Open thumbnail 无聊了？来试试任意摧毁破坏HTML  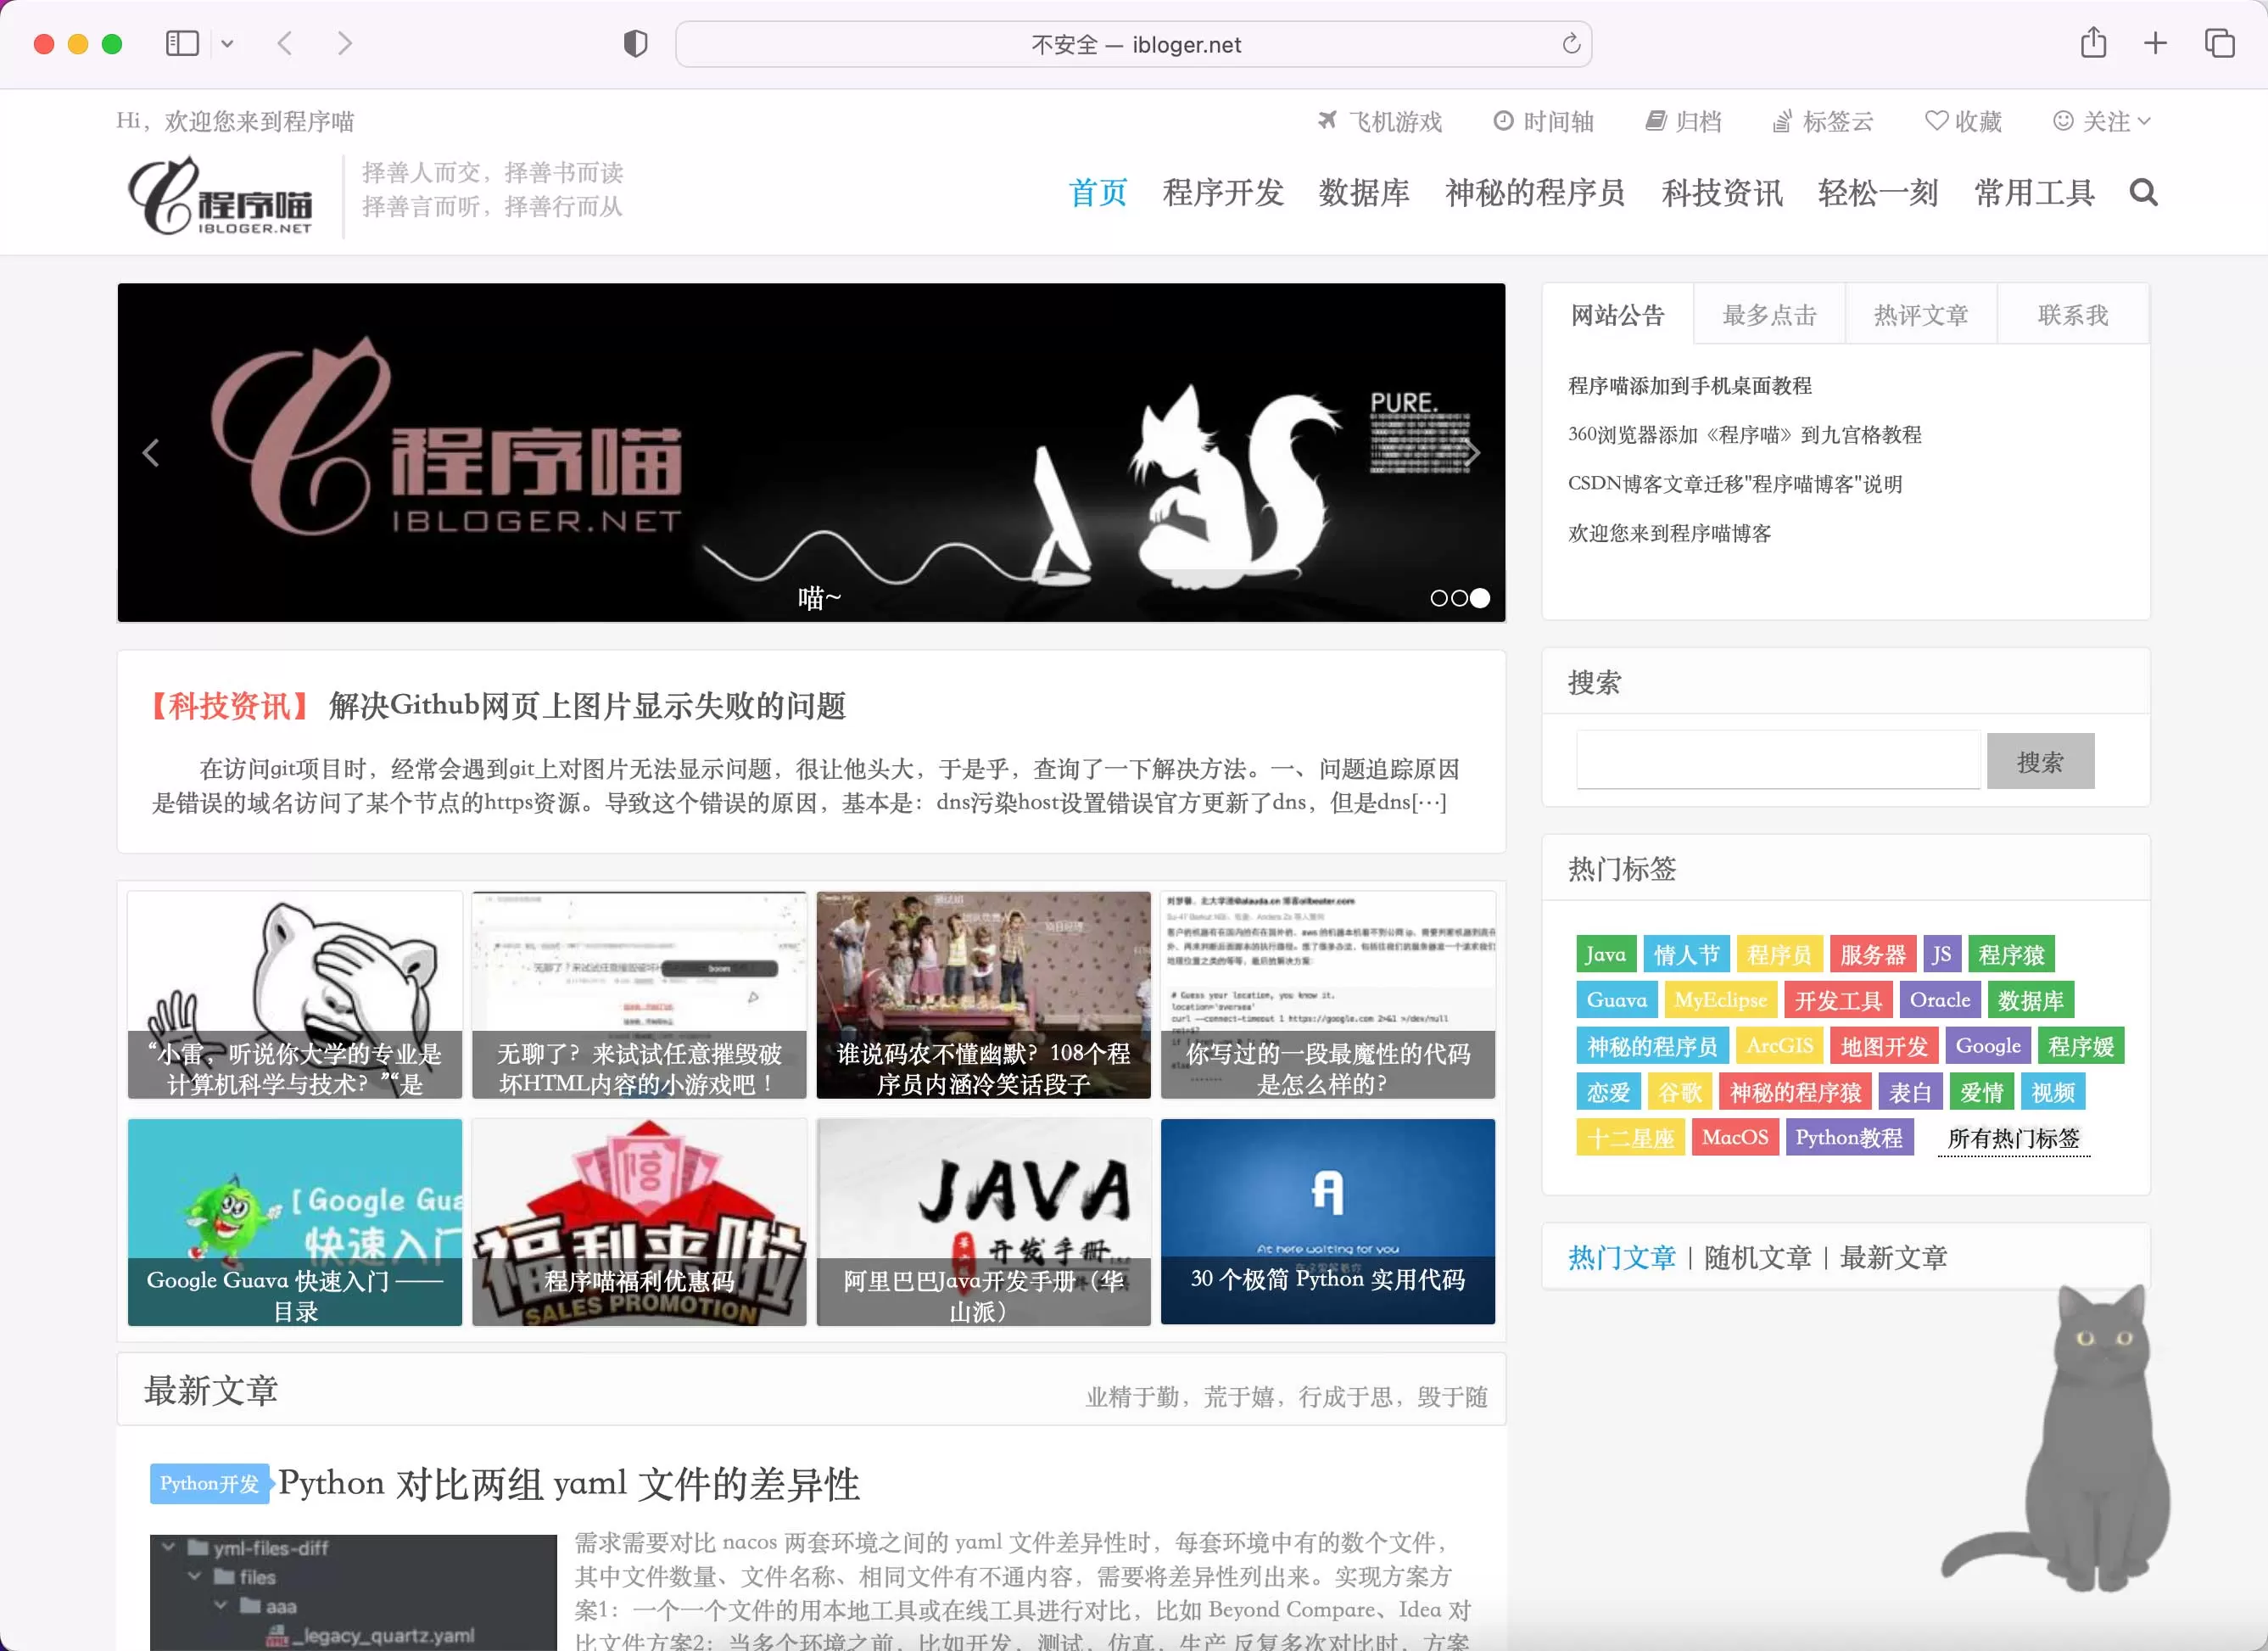[639, 995]
